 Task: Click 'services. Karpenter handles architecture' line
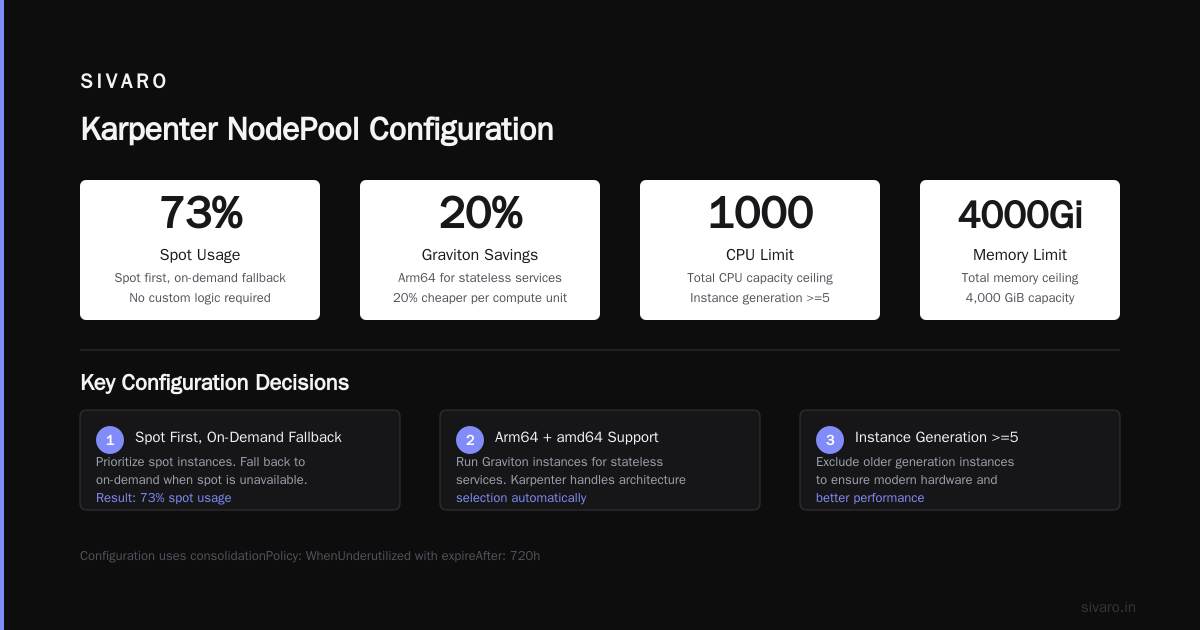point(571,480)
